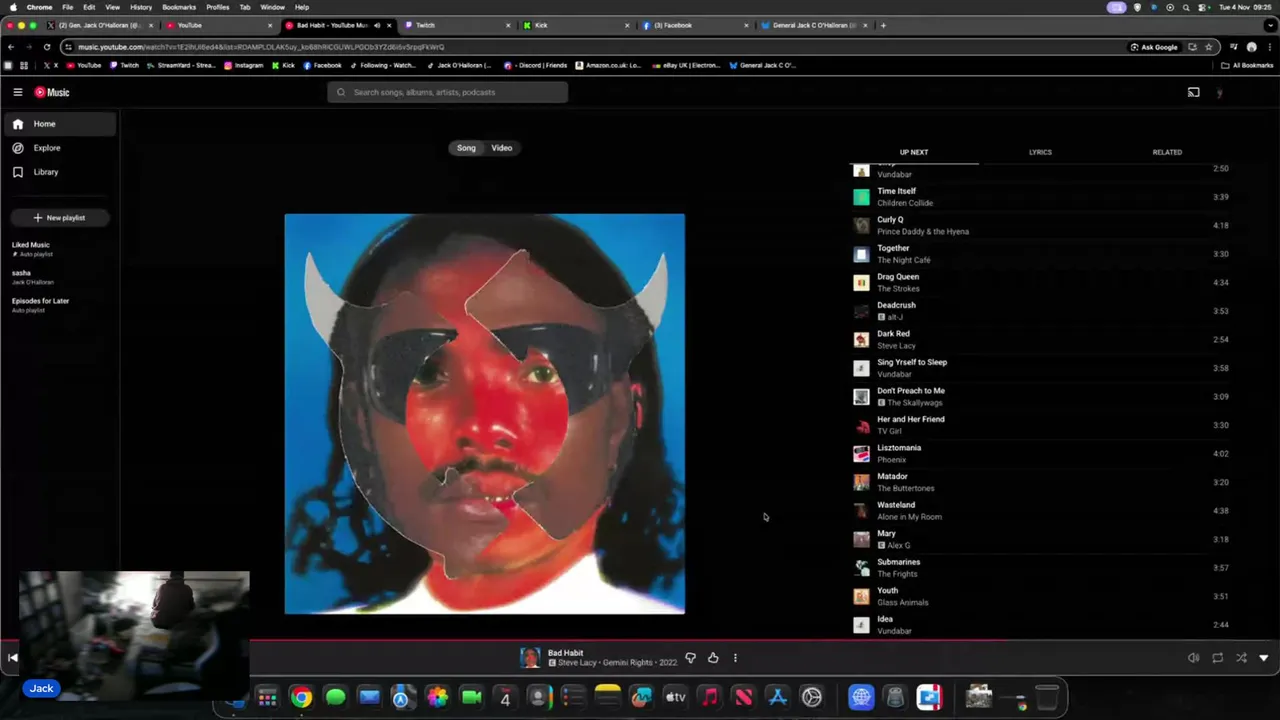Screen dimensions: 1280x720
Task: Bookmark this page with star icon
Action: (1208, 47)
